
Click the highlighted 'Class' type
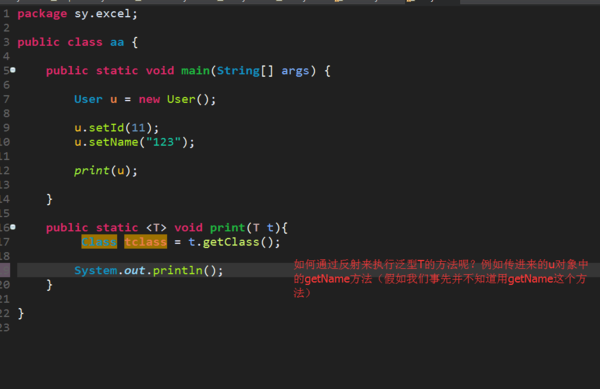pyautogui.click(x=99, y=242)
